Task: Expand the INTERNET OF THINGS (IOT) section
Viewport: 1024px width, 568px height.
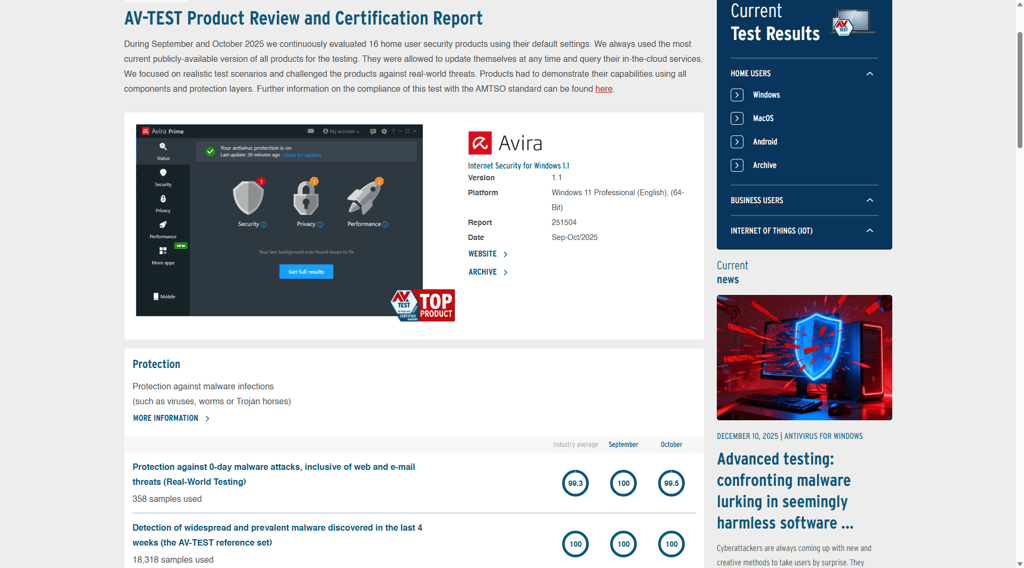Action: [x=869, y=230]
